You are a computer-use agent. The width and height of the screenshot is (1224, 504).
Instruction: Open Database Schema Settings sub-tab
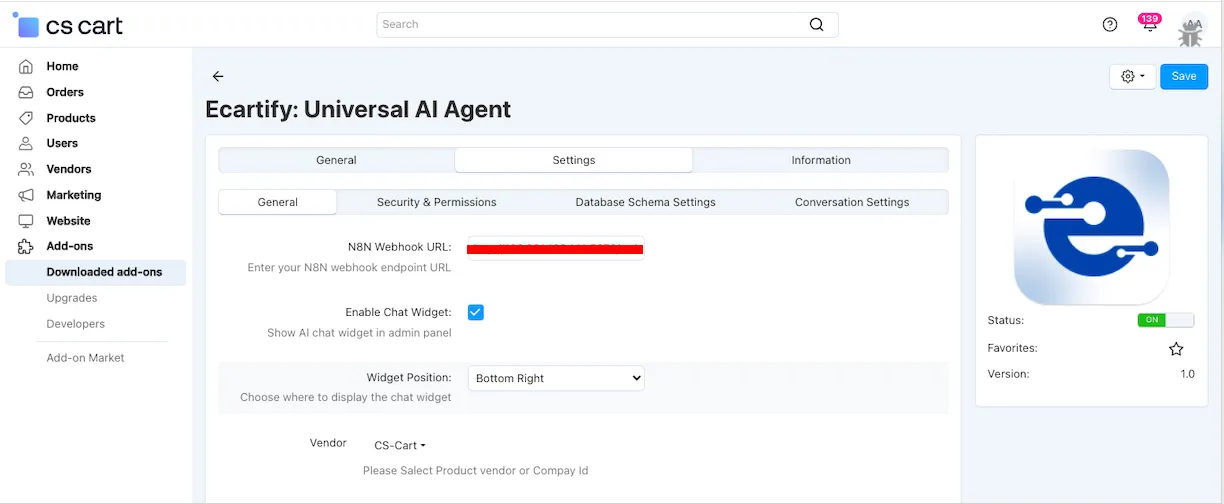pyautogui.click(x=646, y=202)
